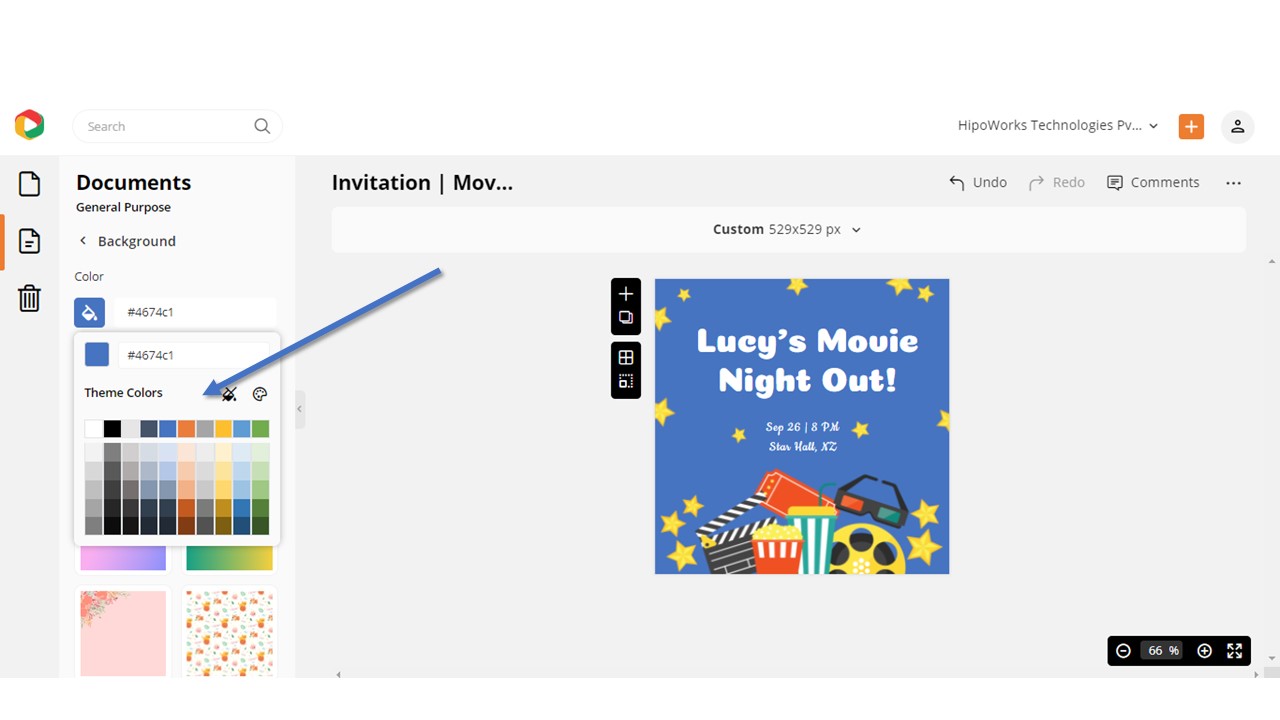Select the pink floral background thumbnail
This screenshot has height=720, width=1280.
[x=122, y=632]
